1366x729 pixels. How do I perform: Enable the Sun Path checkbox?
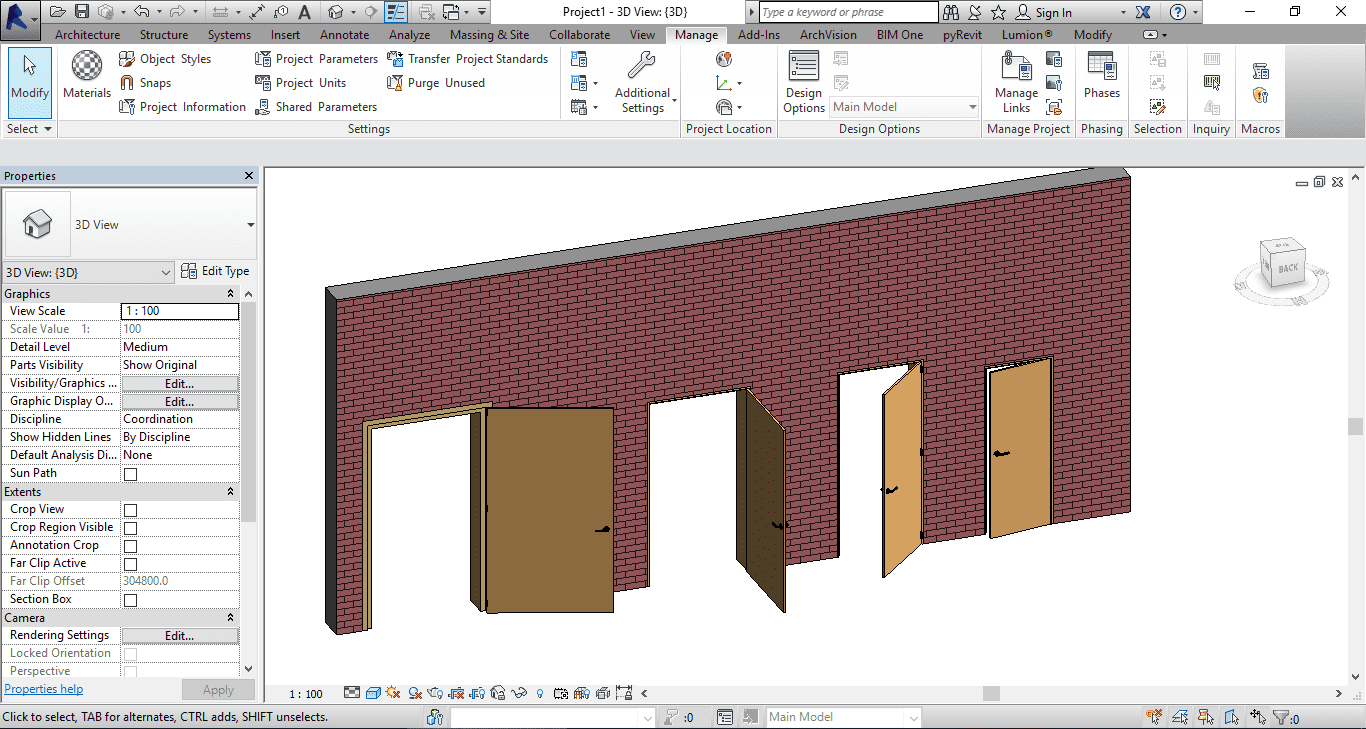point(130,474)
